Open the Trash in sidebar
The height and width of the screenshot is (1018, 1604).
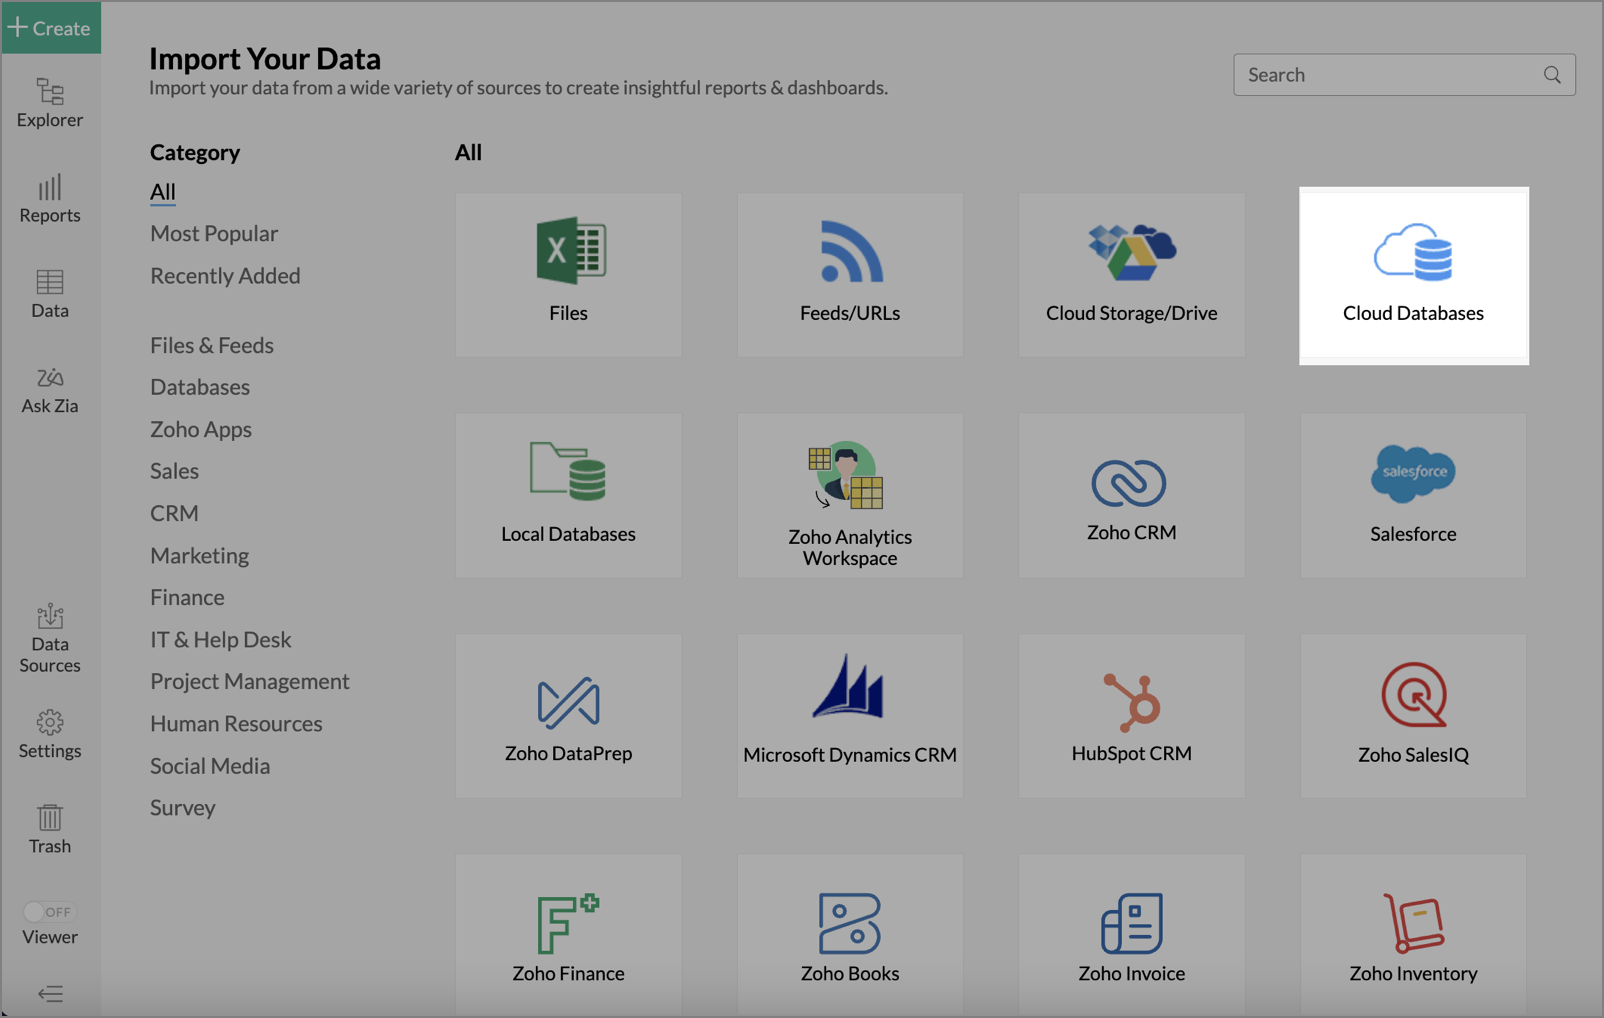(x=50, y=829)
